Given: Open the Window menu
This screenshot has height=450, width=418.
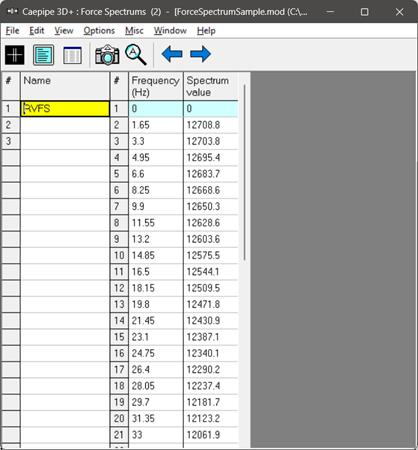Looking at the screenshot, I should point(170,31).
